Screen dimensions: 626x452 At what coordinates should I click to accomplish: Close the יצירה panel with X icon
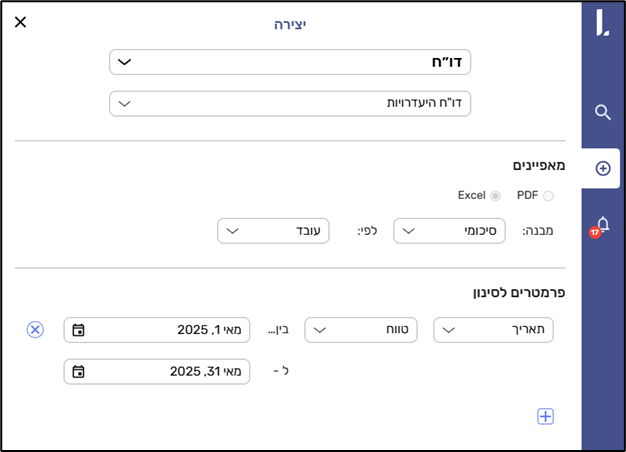pos(20,22)
